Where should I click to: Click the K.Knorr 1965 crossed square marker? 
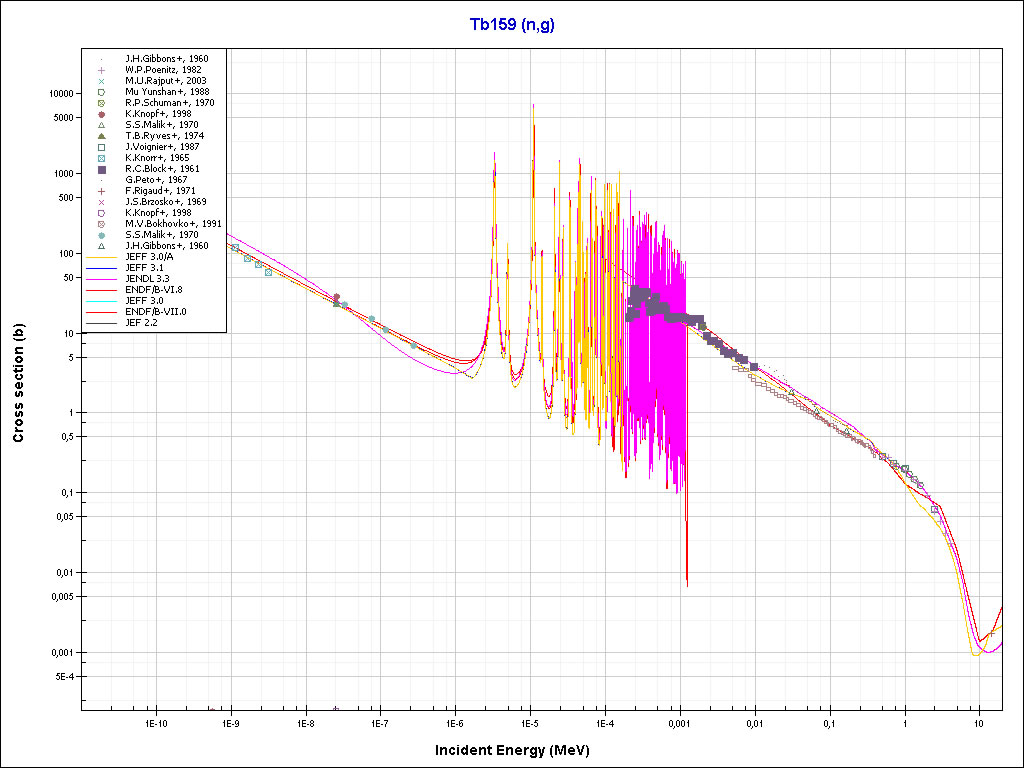pyautogui.click(x=101, y=158)
